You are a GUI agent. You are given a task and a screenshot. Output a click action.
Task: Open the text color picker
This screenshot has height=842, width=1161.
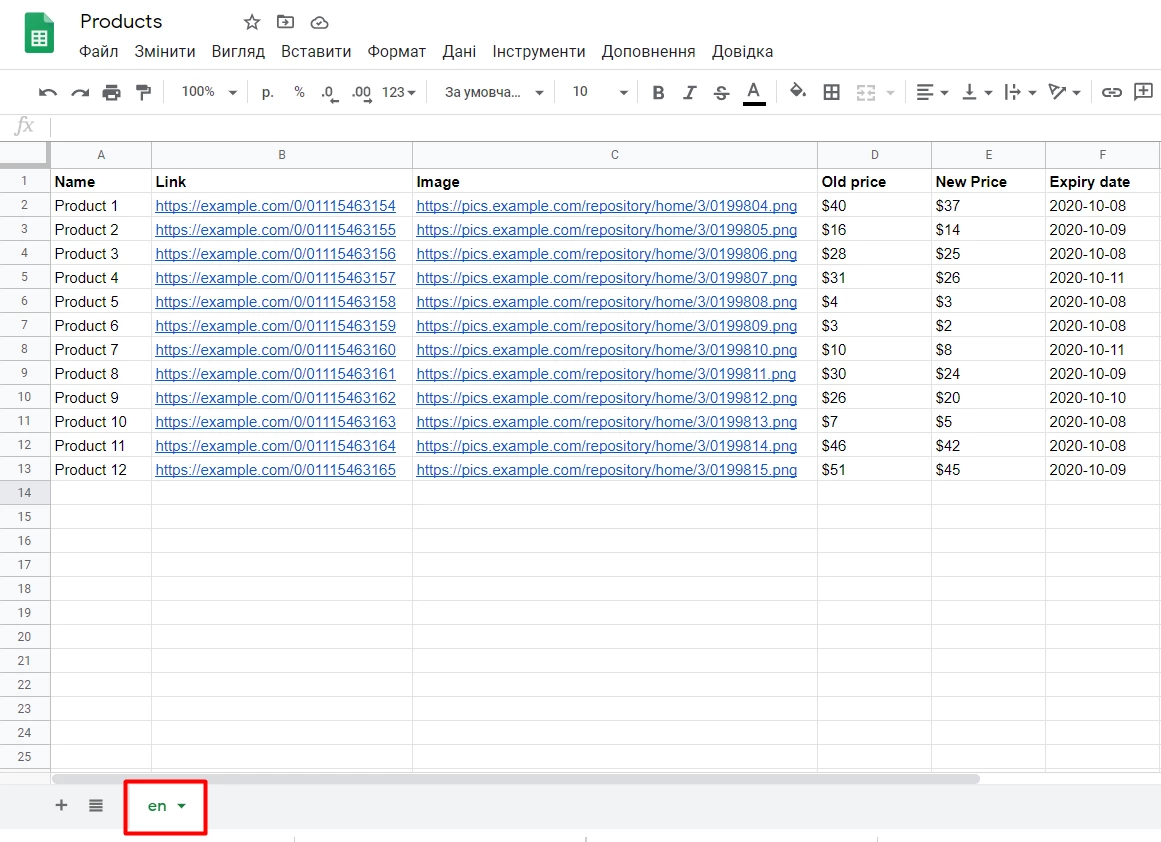point(754,93)
